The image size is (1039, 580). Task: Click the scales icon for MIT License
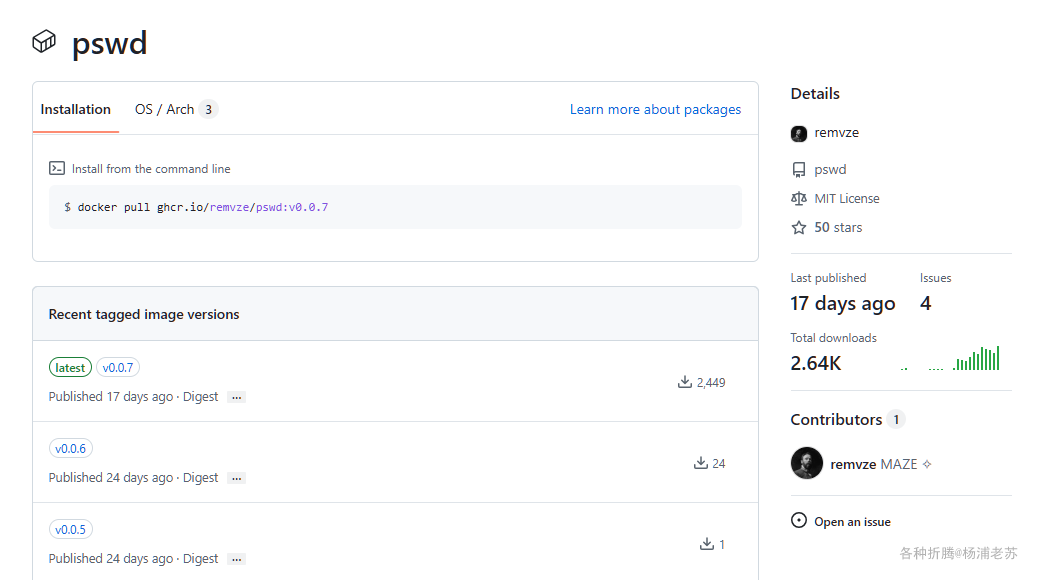coord(798,199)
